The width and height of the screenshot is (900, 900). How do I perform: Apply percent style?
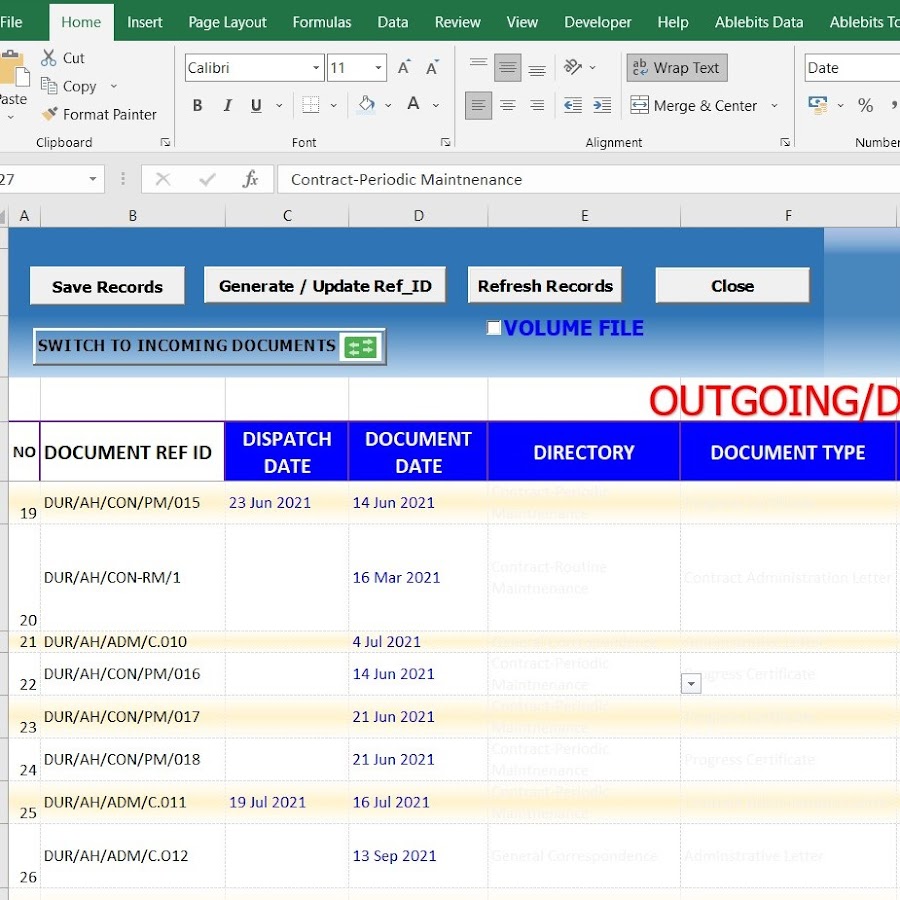tap(865, 105)
